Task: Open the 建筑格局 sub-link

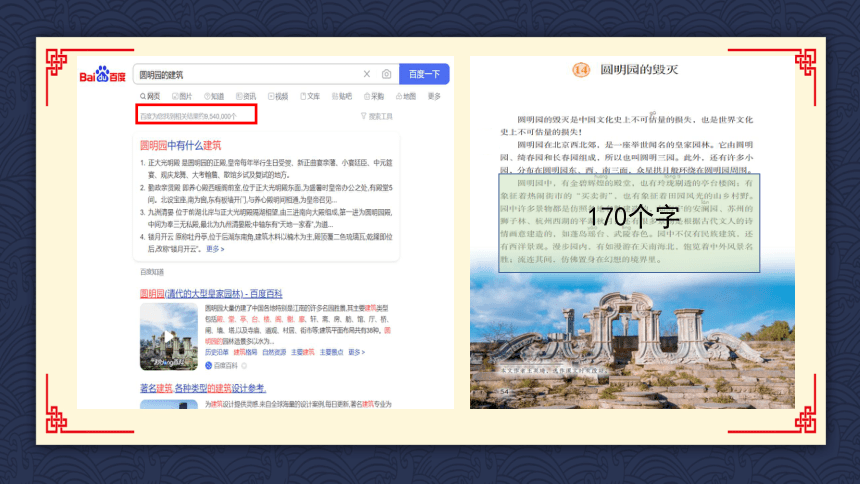Action: (x=245, y=352)
